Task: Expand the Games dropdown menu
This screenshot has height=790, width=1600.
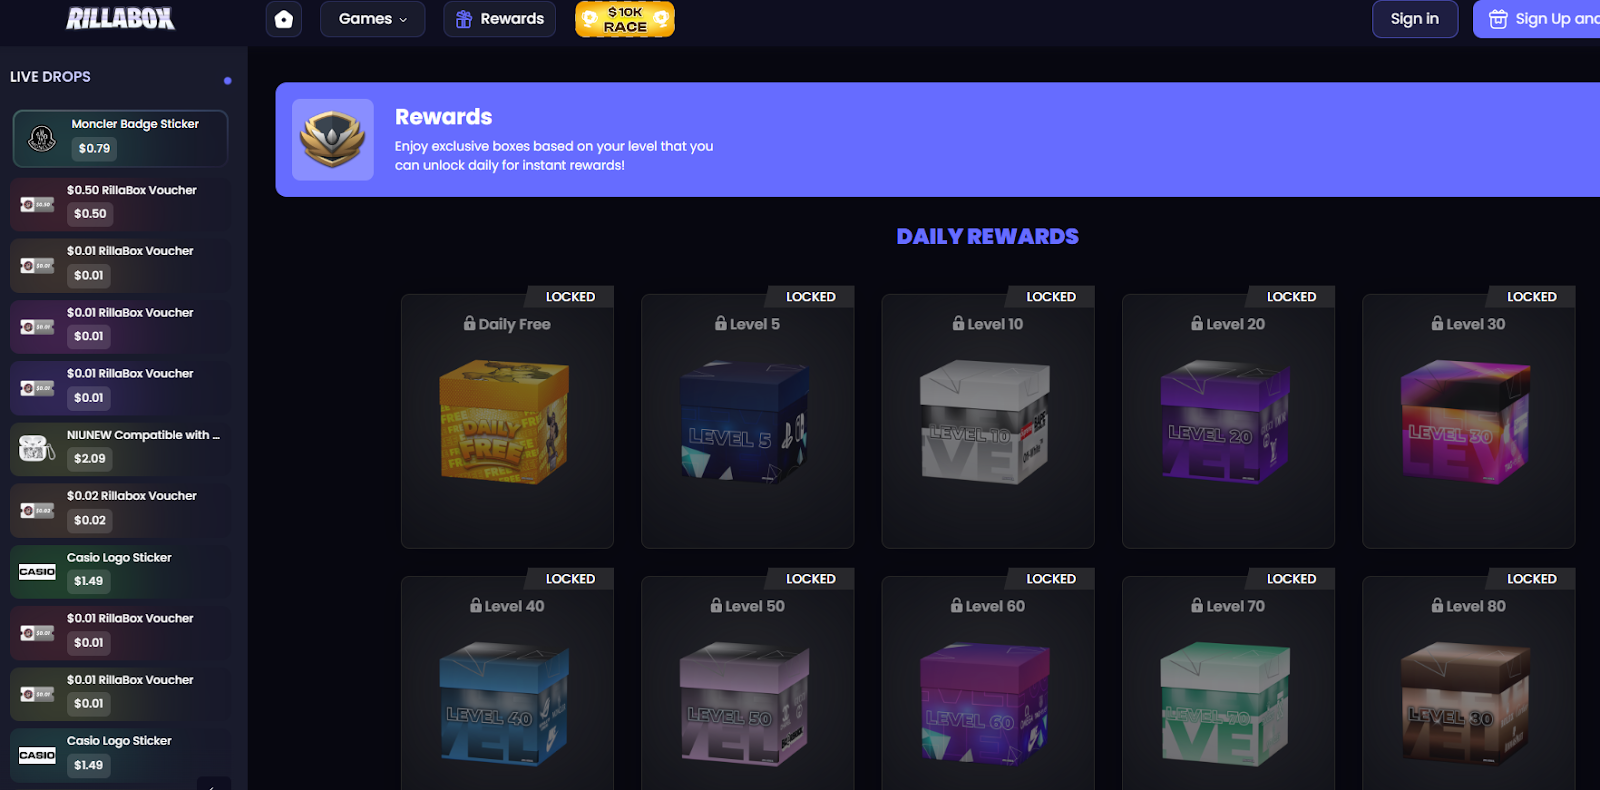Action: pos(372,19)
